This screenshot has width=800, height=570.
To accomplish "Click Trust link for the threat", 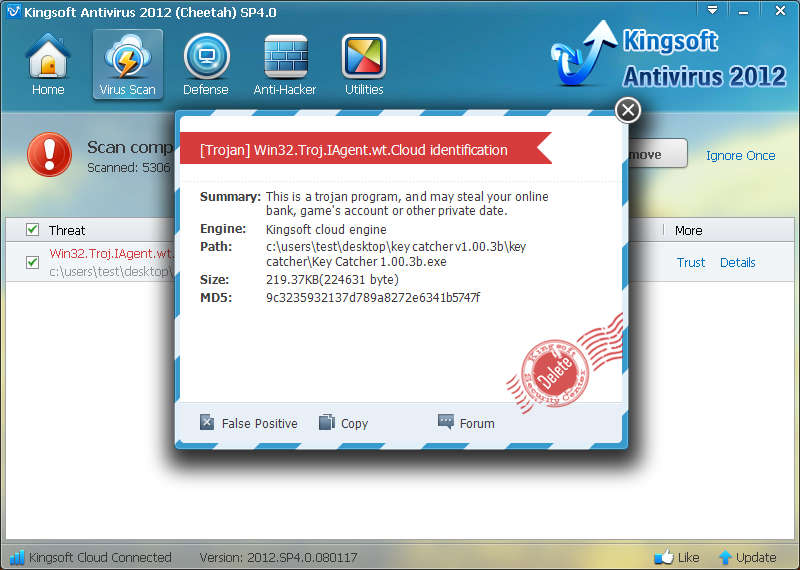I will [x=691, y=262].
